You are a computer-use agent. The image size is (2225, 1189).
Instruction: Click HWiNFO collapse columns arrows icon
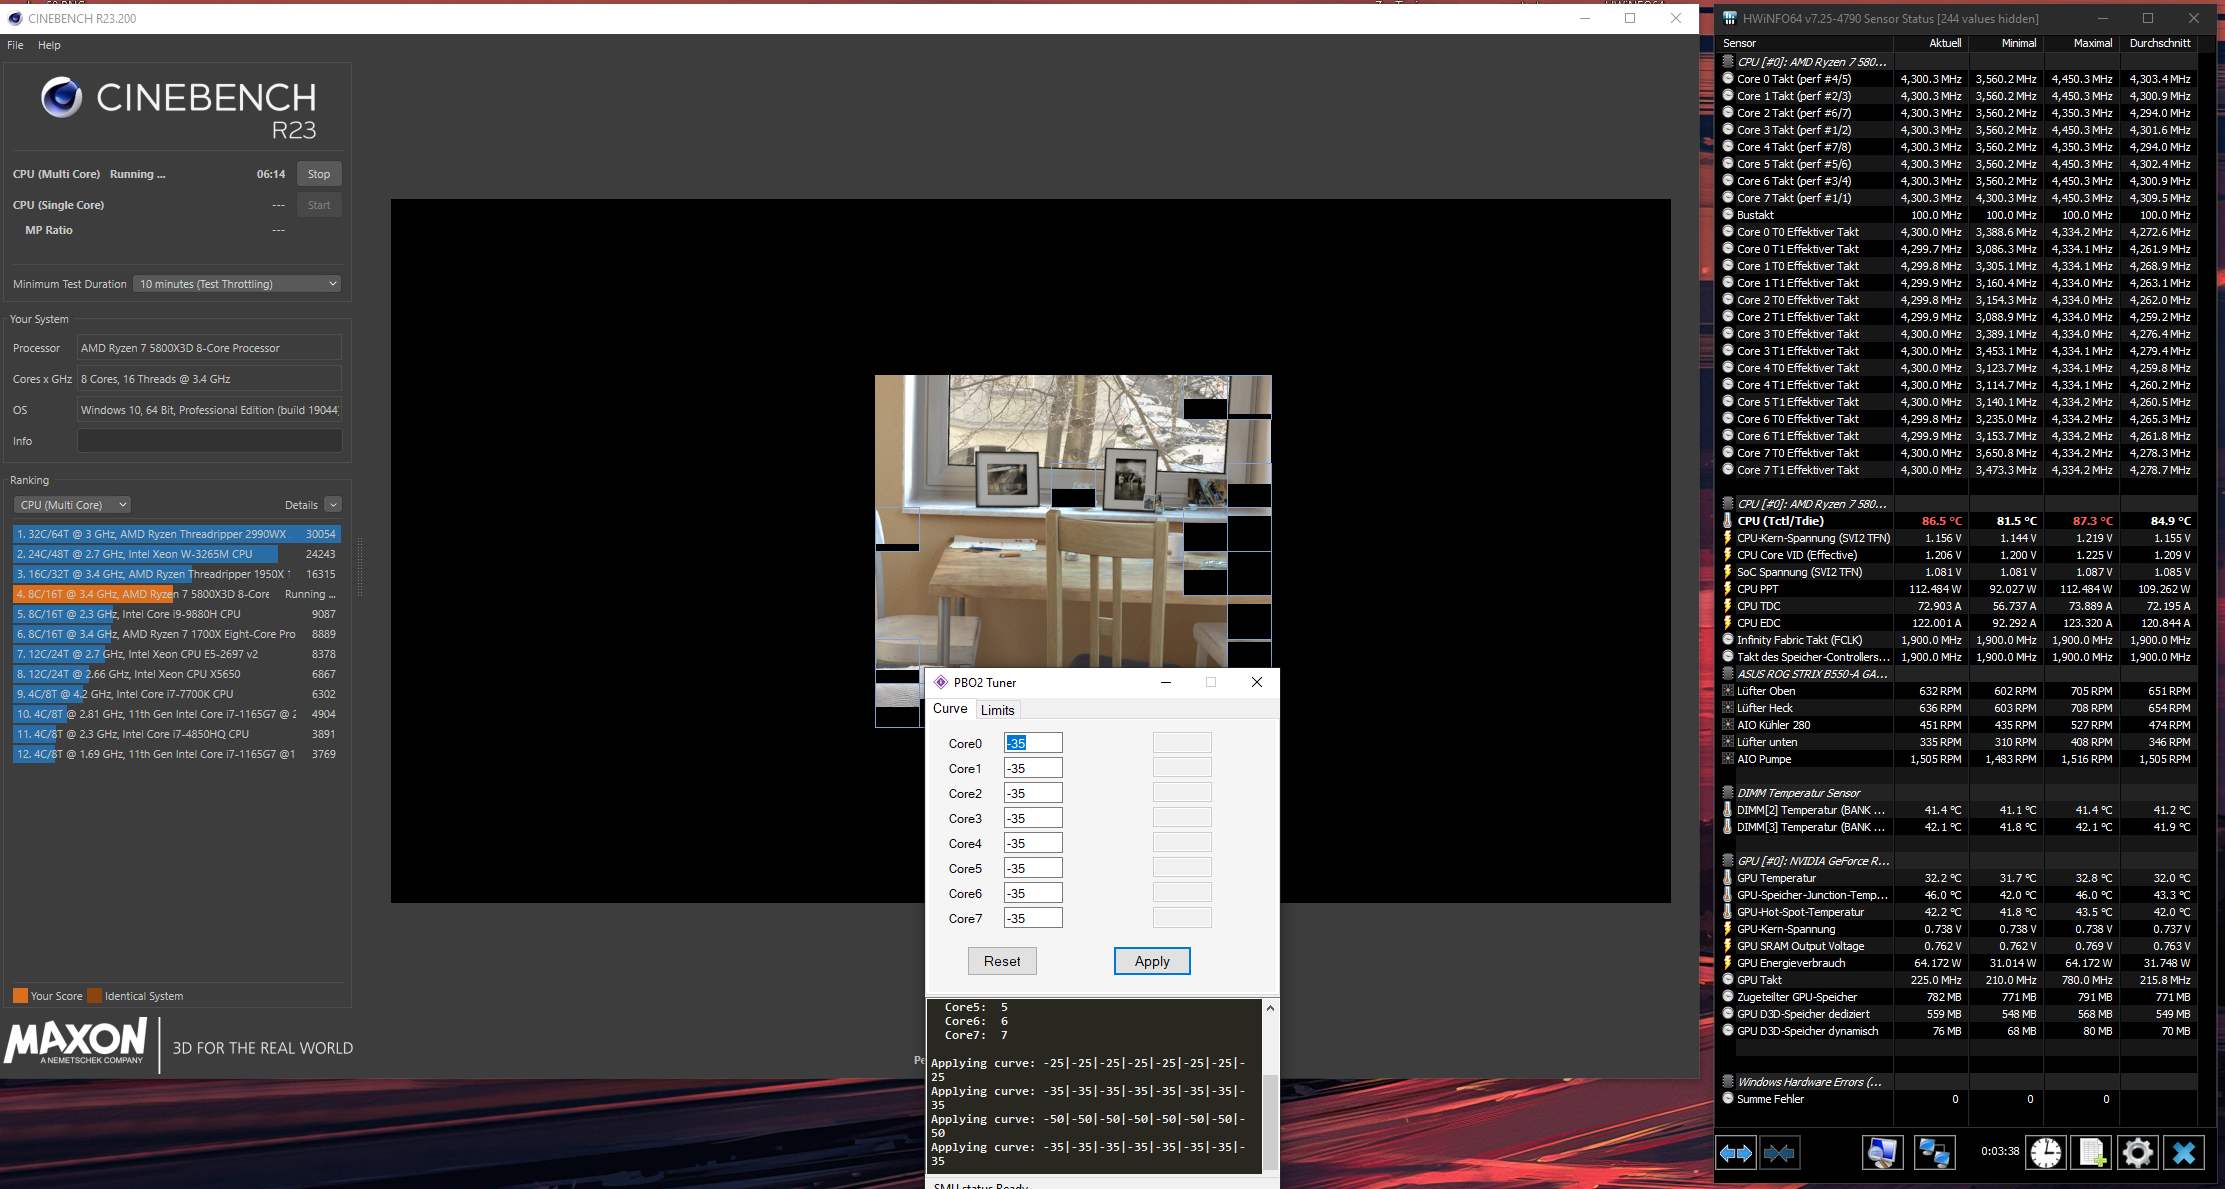click(x=1779, y=1153)
